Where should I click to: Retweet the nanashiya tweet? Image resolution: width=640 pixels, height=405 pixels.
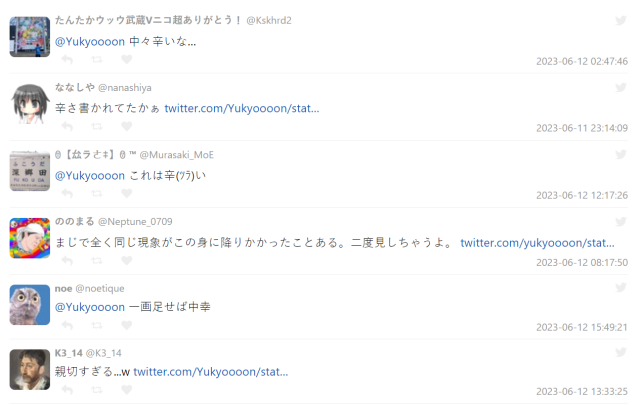click(97, 127)
